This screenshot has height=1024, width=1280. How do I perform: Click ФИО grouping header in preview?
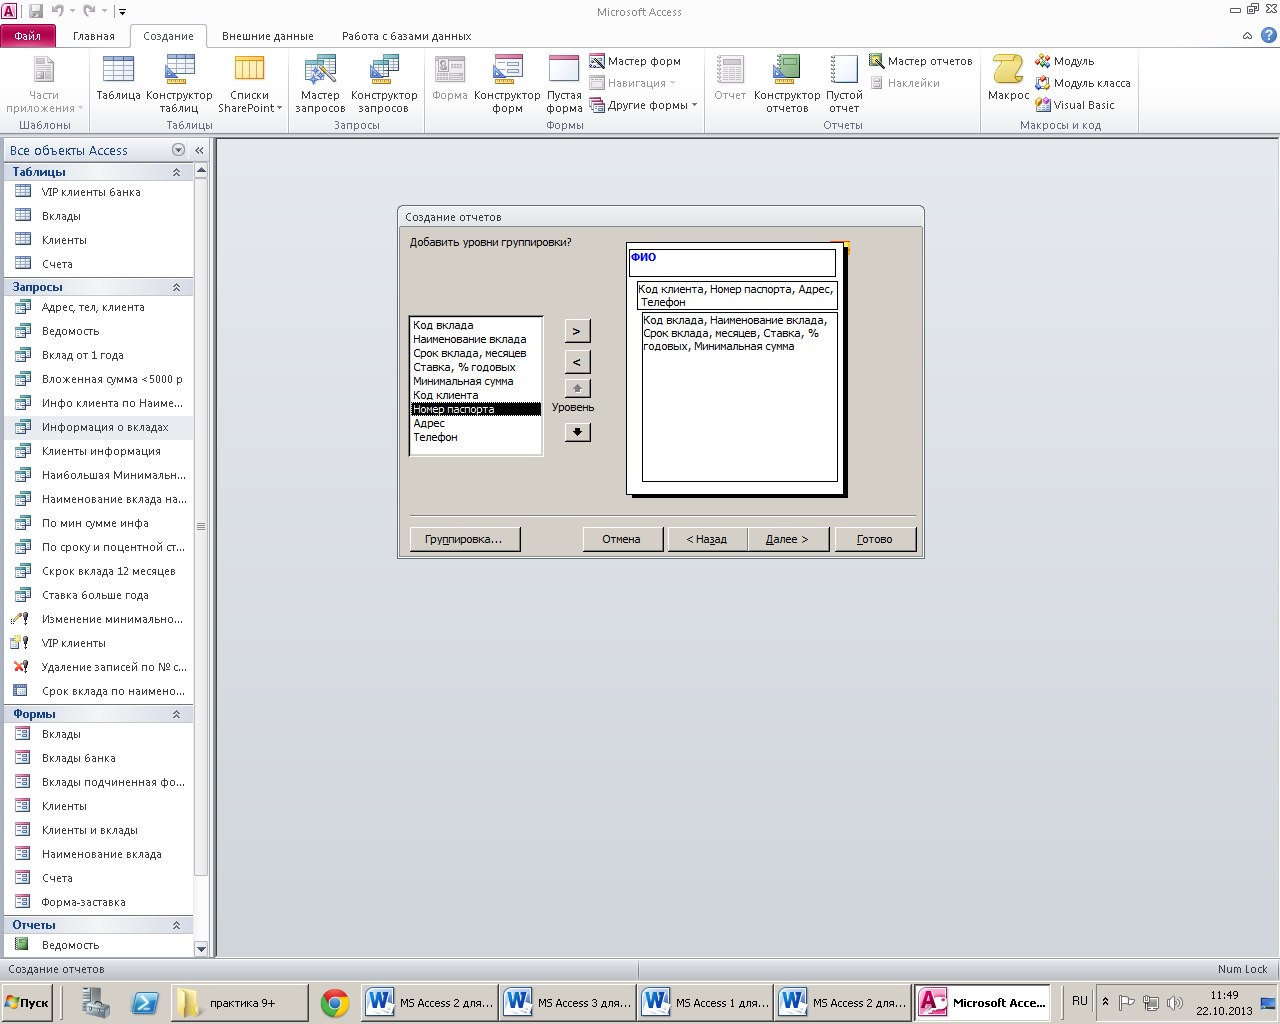pos(732,262)
